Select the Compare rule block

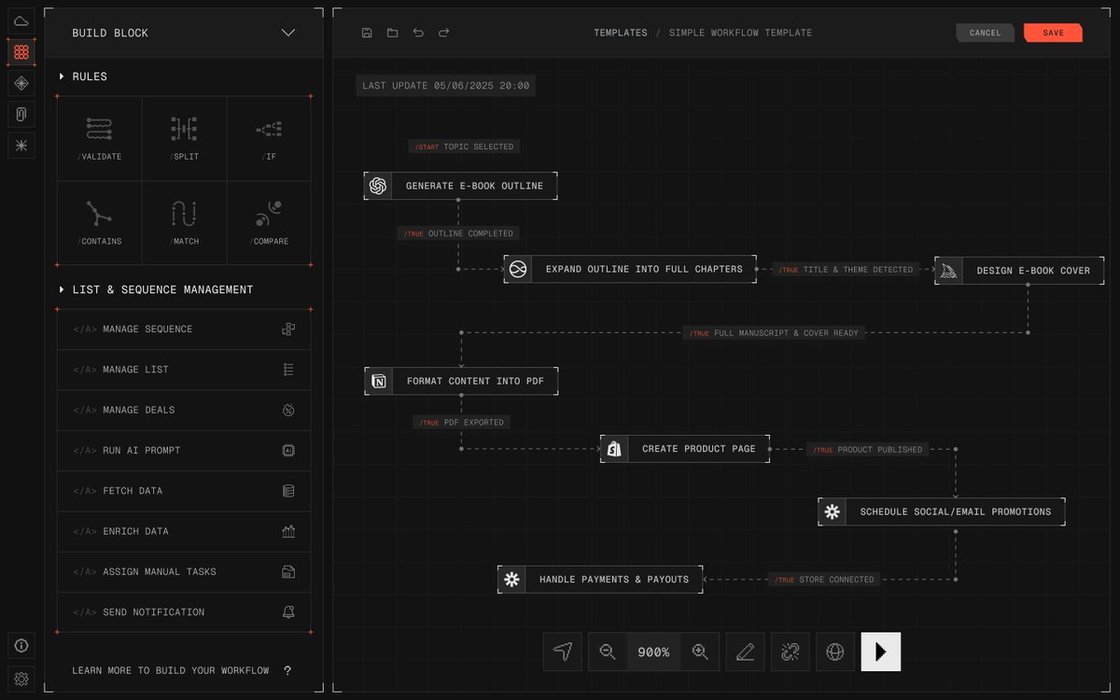coord(268,222)
